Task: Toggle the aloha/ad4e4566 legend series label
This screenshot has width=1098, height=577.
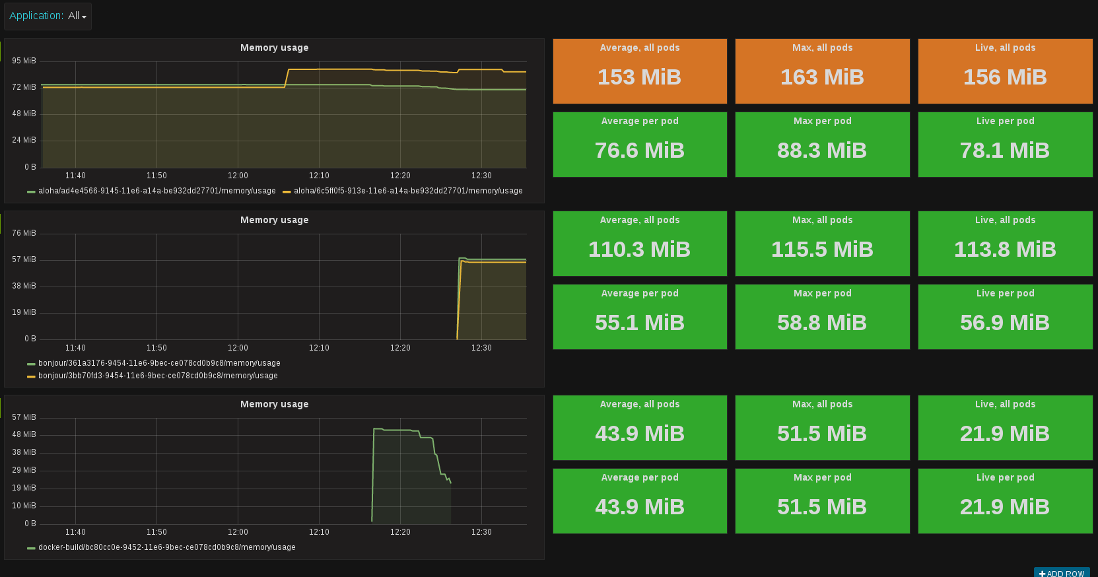Action: pyautogui.click(x=157, y=190)
